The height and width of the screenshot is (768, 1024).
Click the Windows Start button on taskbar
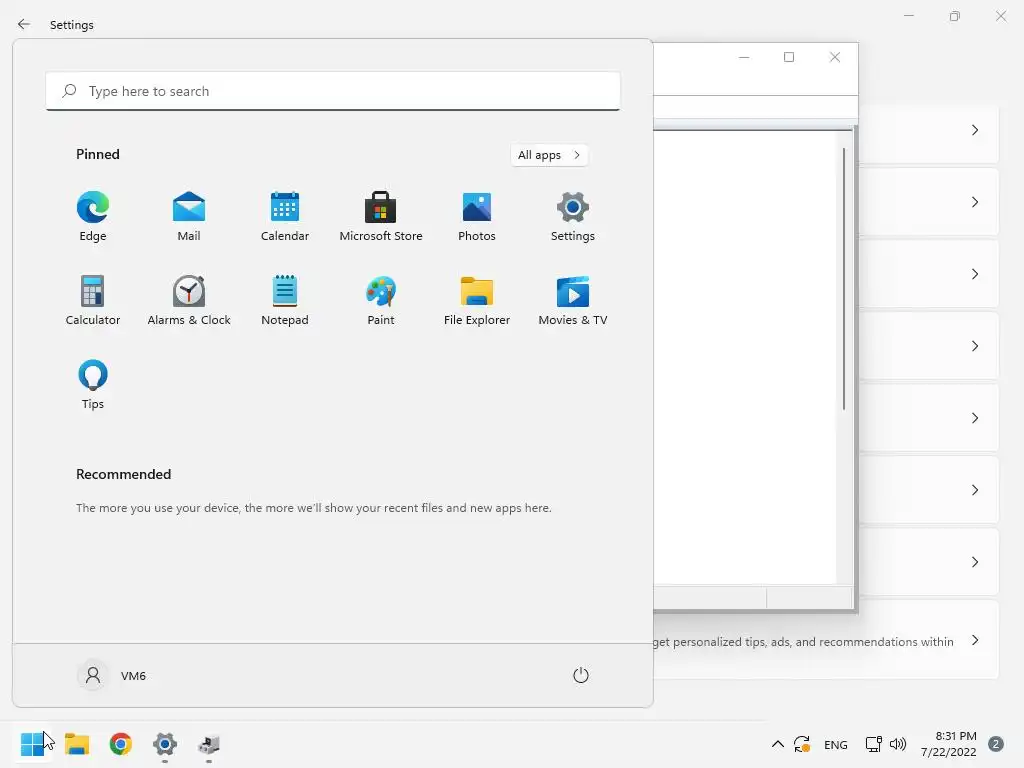coord(32,744)
